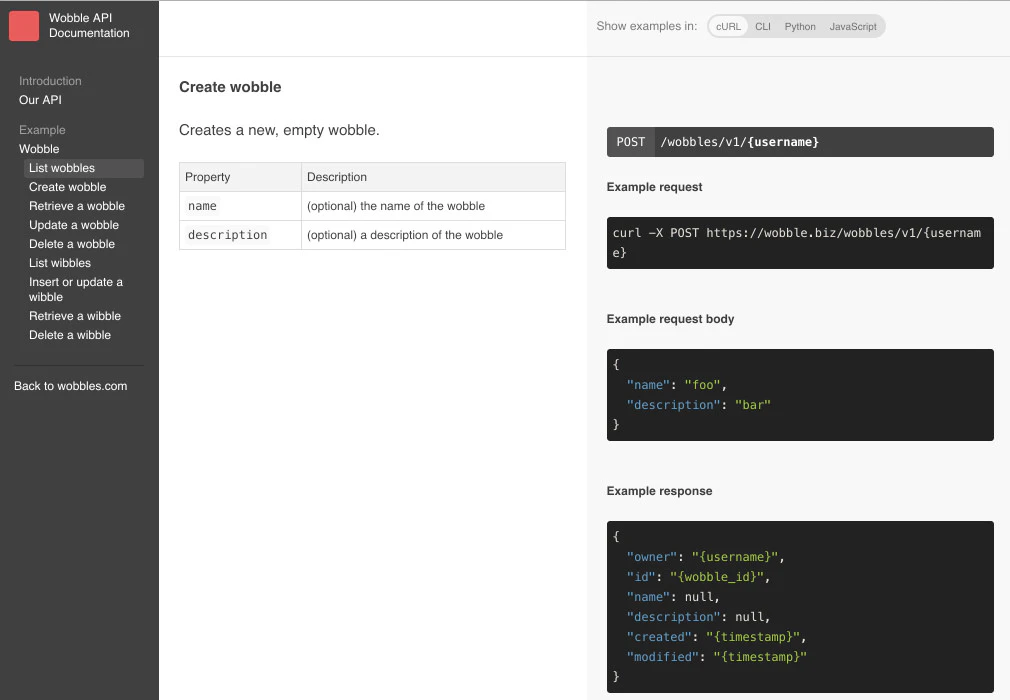Click the "created": "{timestamp}" line
Image resolution: width=1010 pixels, height=700 pixels.
(x=716, y=637)
